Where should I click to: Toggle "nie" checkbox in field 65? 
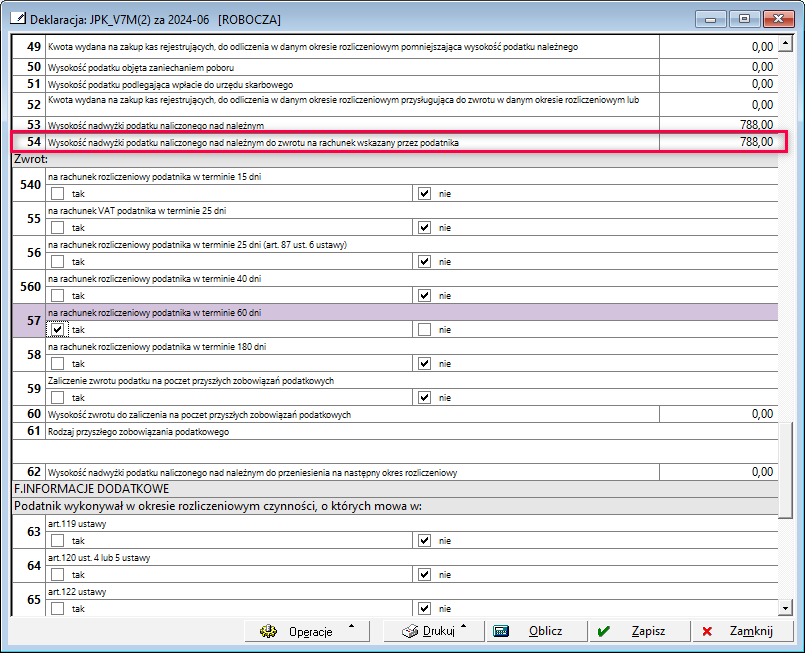[x=425, y=609]
